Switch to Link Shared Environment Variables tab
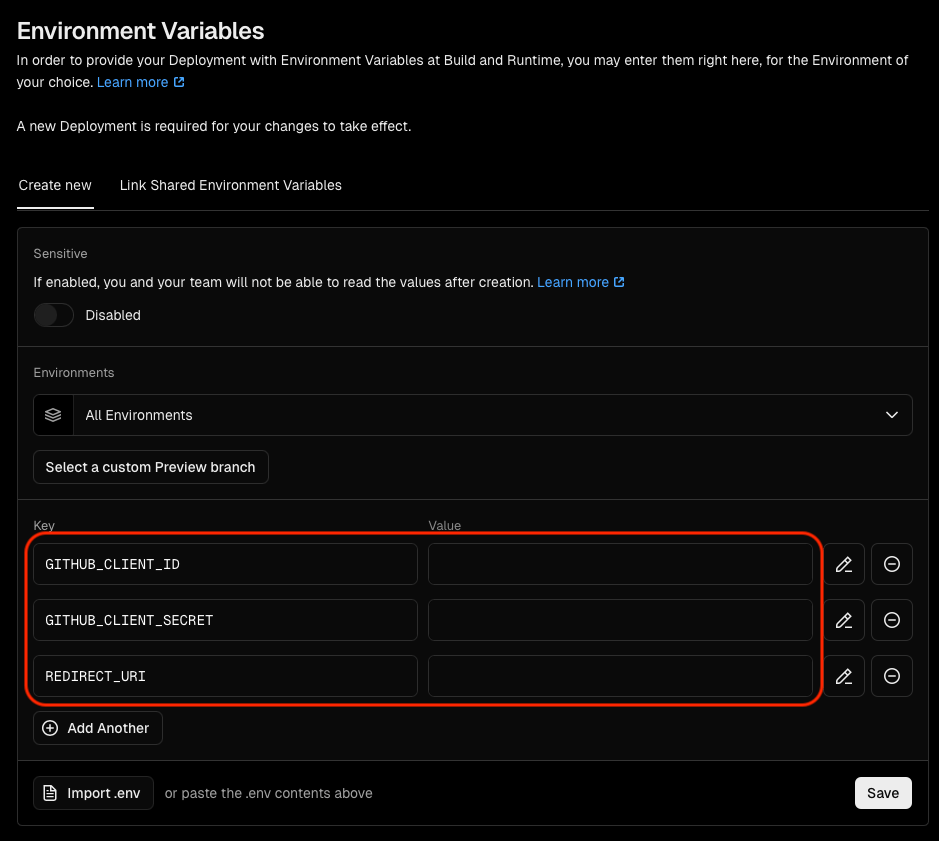The height and width of the screenshot is (841, 939). pyautogui.click(x=230, y=185)
